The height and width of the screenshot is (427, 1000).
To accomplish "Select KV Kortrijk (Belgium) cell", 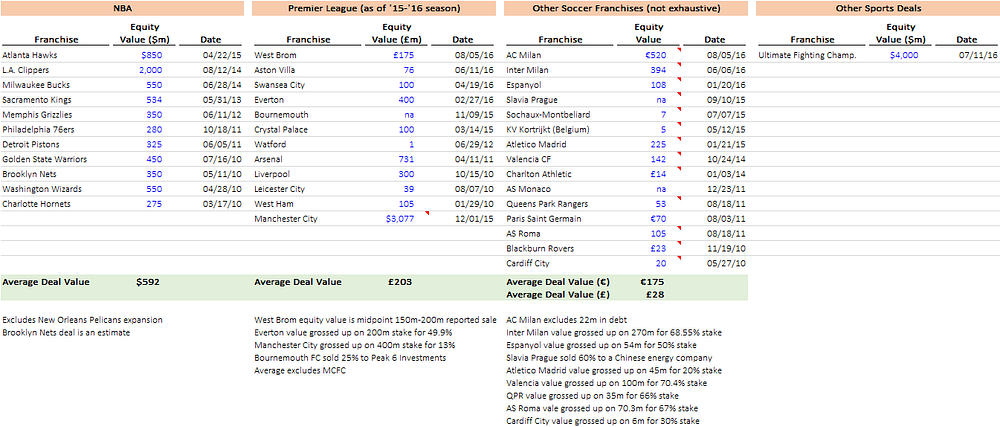I will click(548, 129).
